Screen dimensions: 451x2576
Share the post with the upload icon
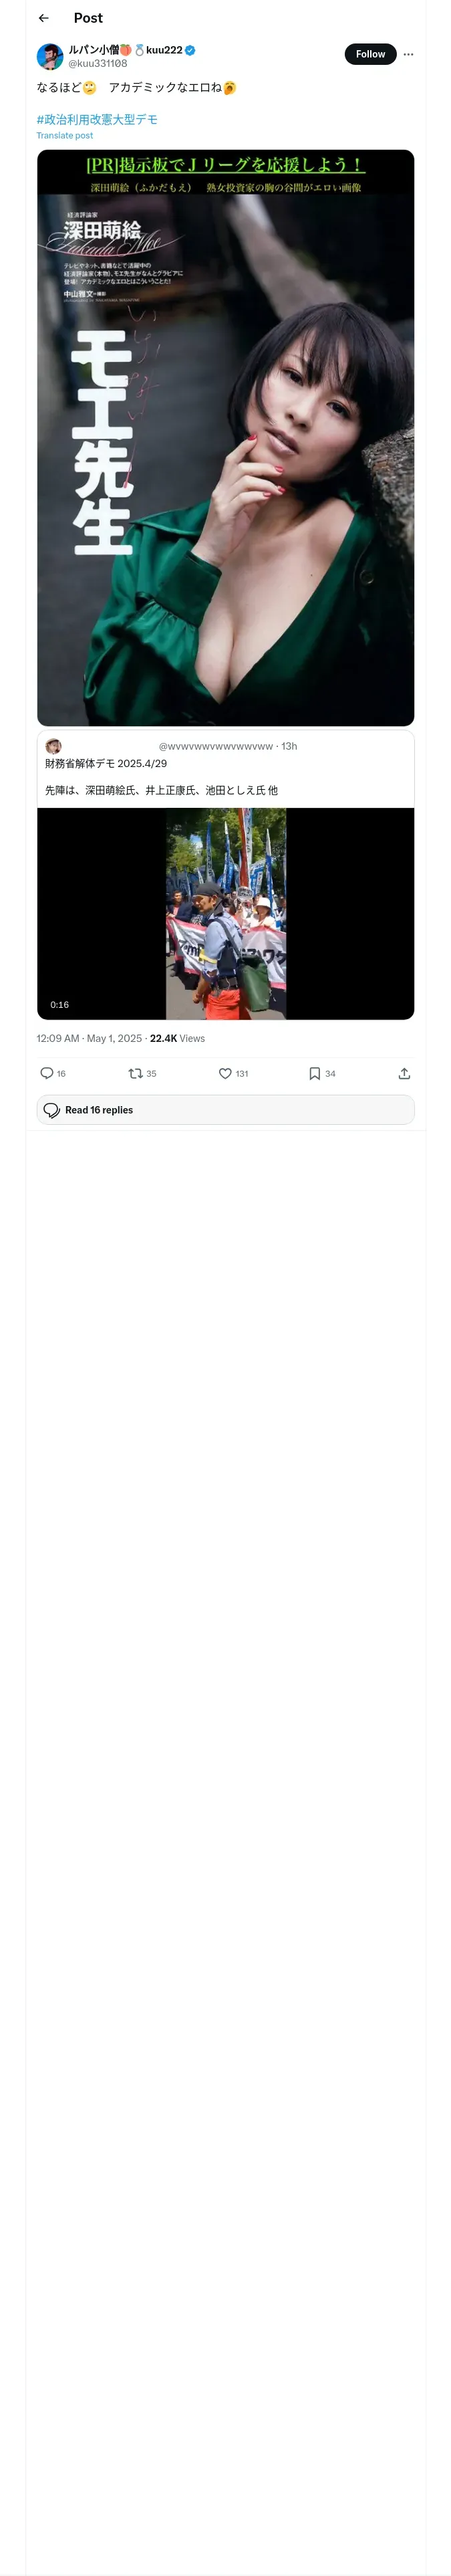pyautogui.click(x=404, y=1073)
